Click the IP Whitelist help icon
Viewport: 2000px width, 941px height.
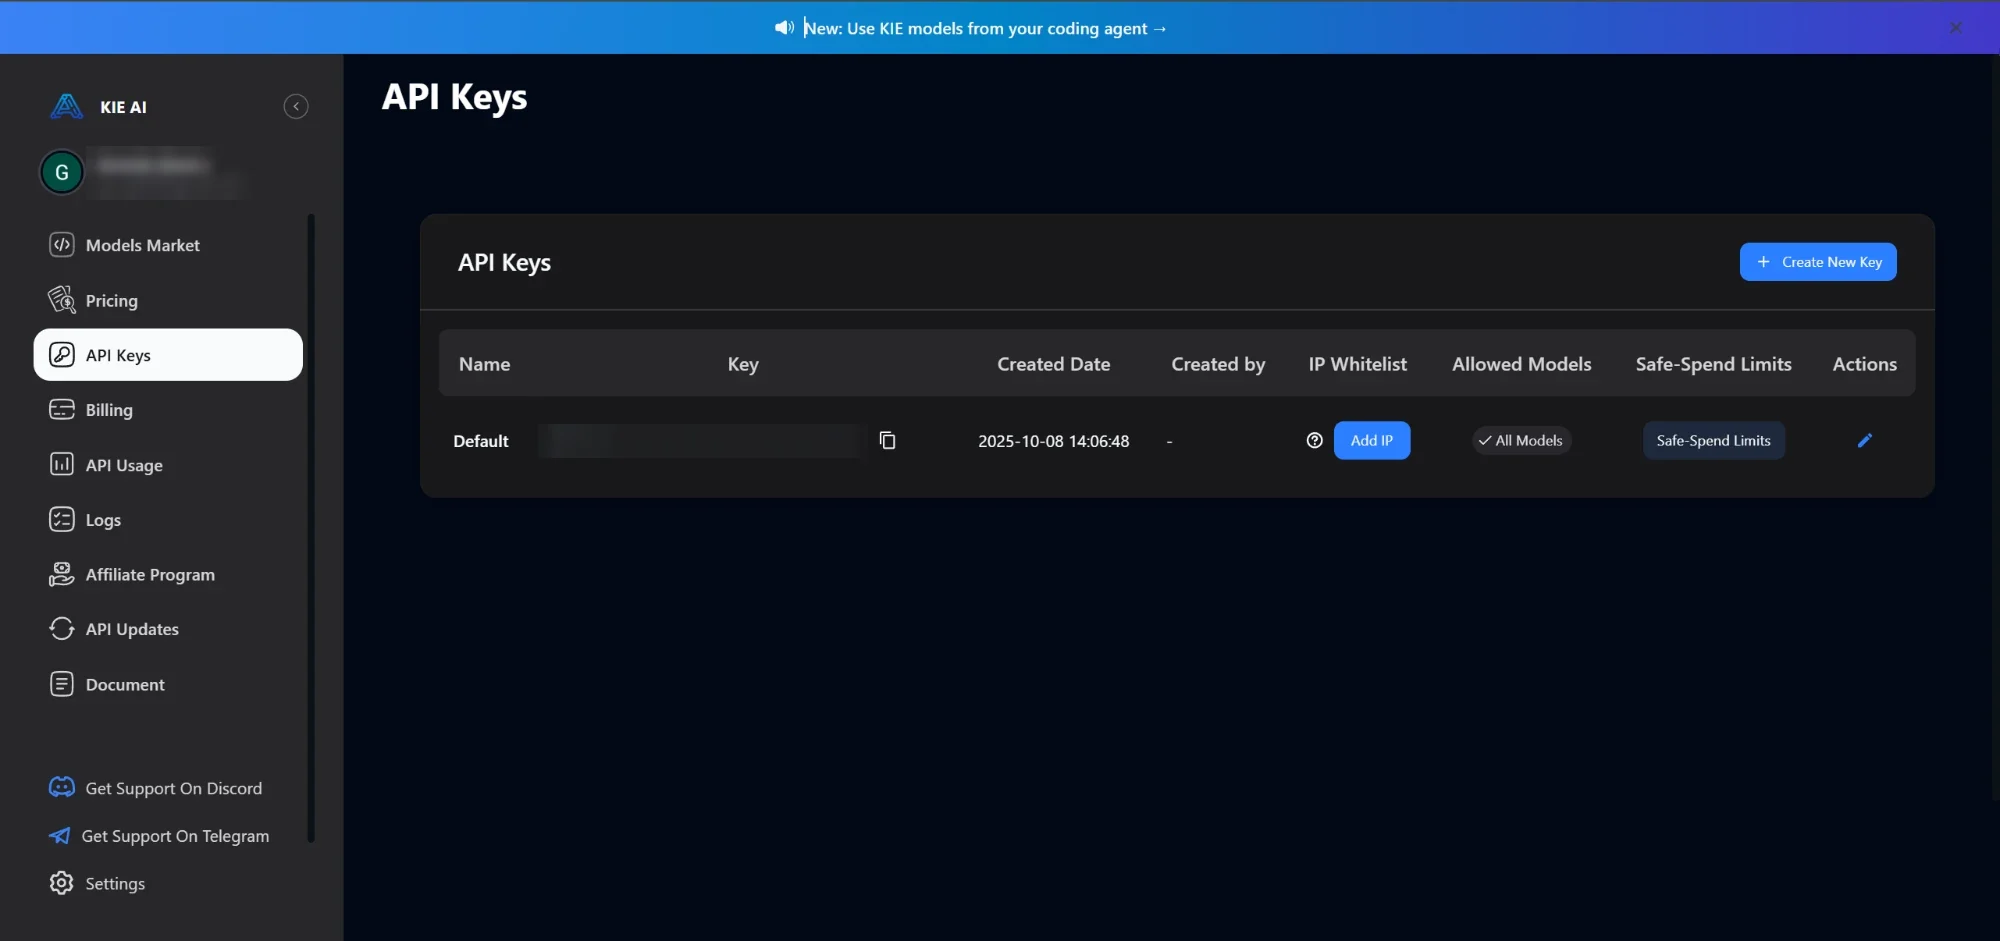(x=1315, y=440)
